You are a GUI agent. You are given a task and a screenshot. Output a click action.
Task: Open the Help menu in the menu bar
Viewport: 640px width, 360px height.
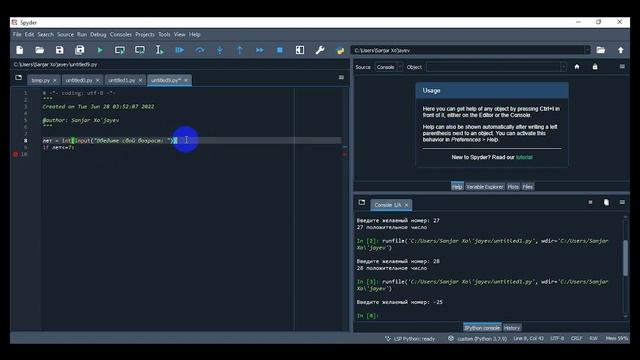195,35
